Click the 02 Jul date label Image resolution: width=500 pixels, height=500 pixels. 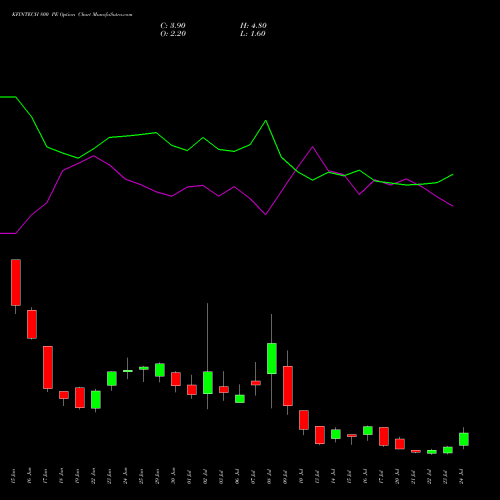(205, 476)
